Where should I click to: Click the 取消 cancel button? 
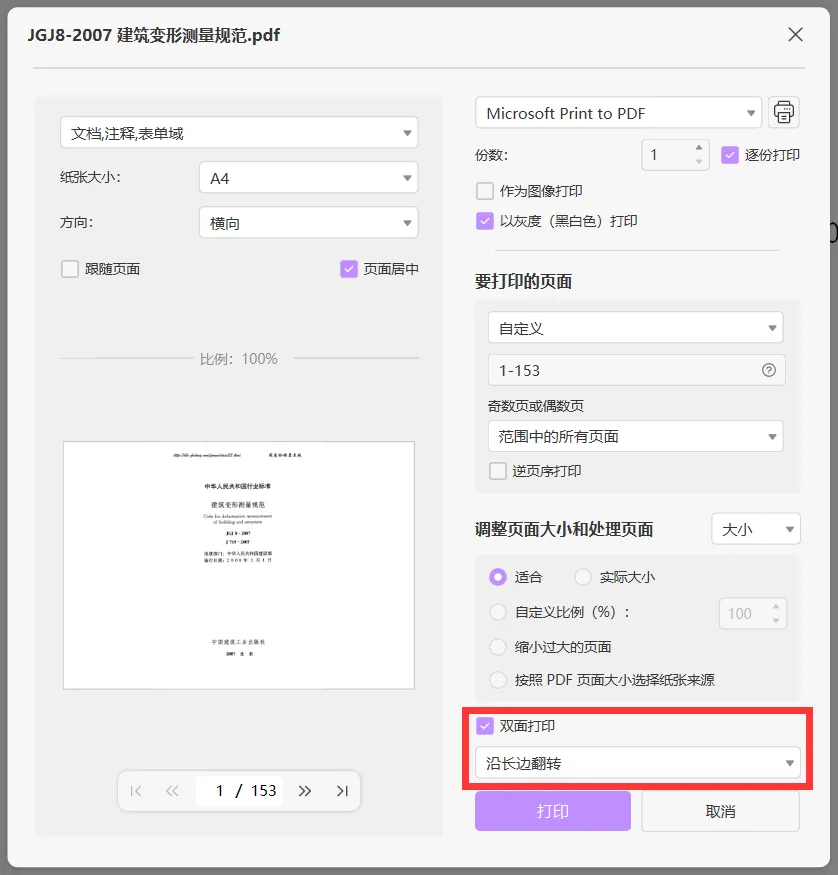[720, 811]
